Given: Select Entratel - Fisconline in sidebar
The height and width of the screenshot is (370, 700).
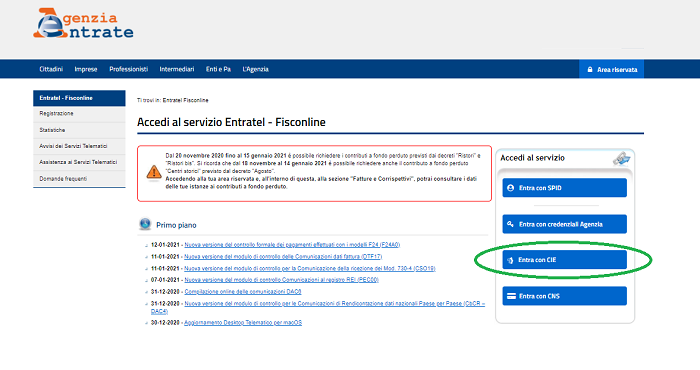Looking at the screenshot, I should click(x=79, y=98).
